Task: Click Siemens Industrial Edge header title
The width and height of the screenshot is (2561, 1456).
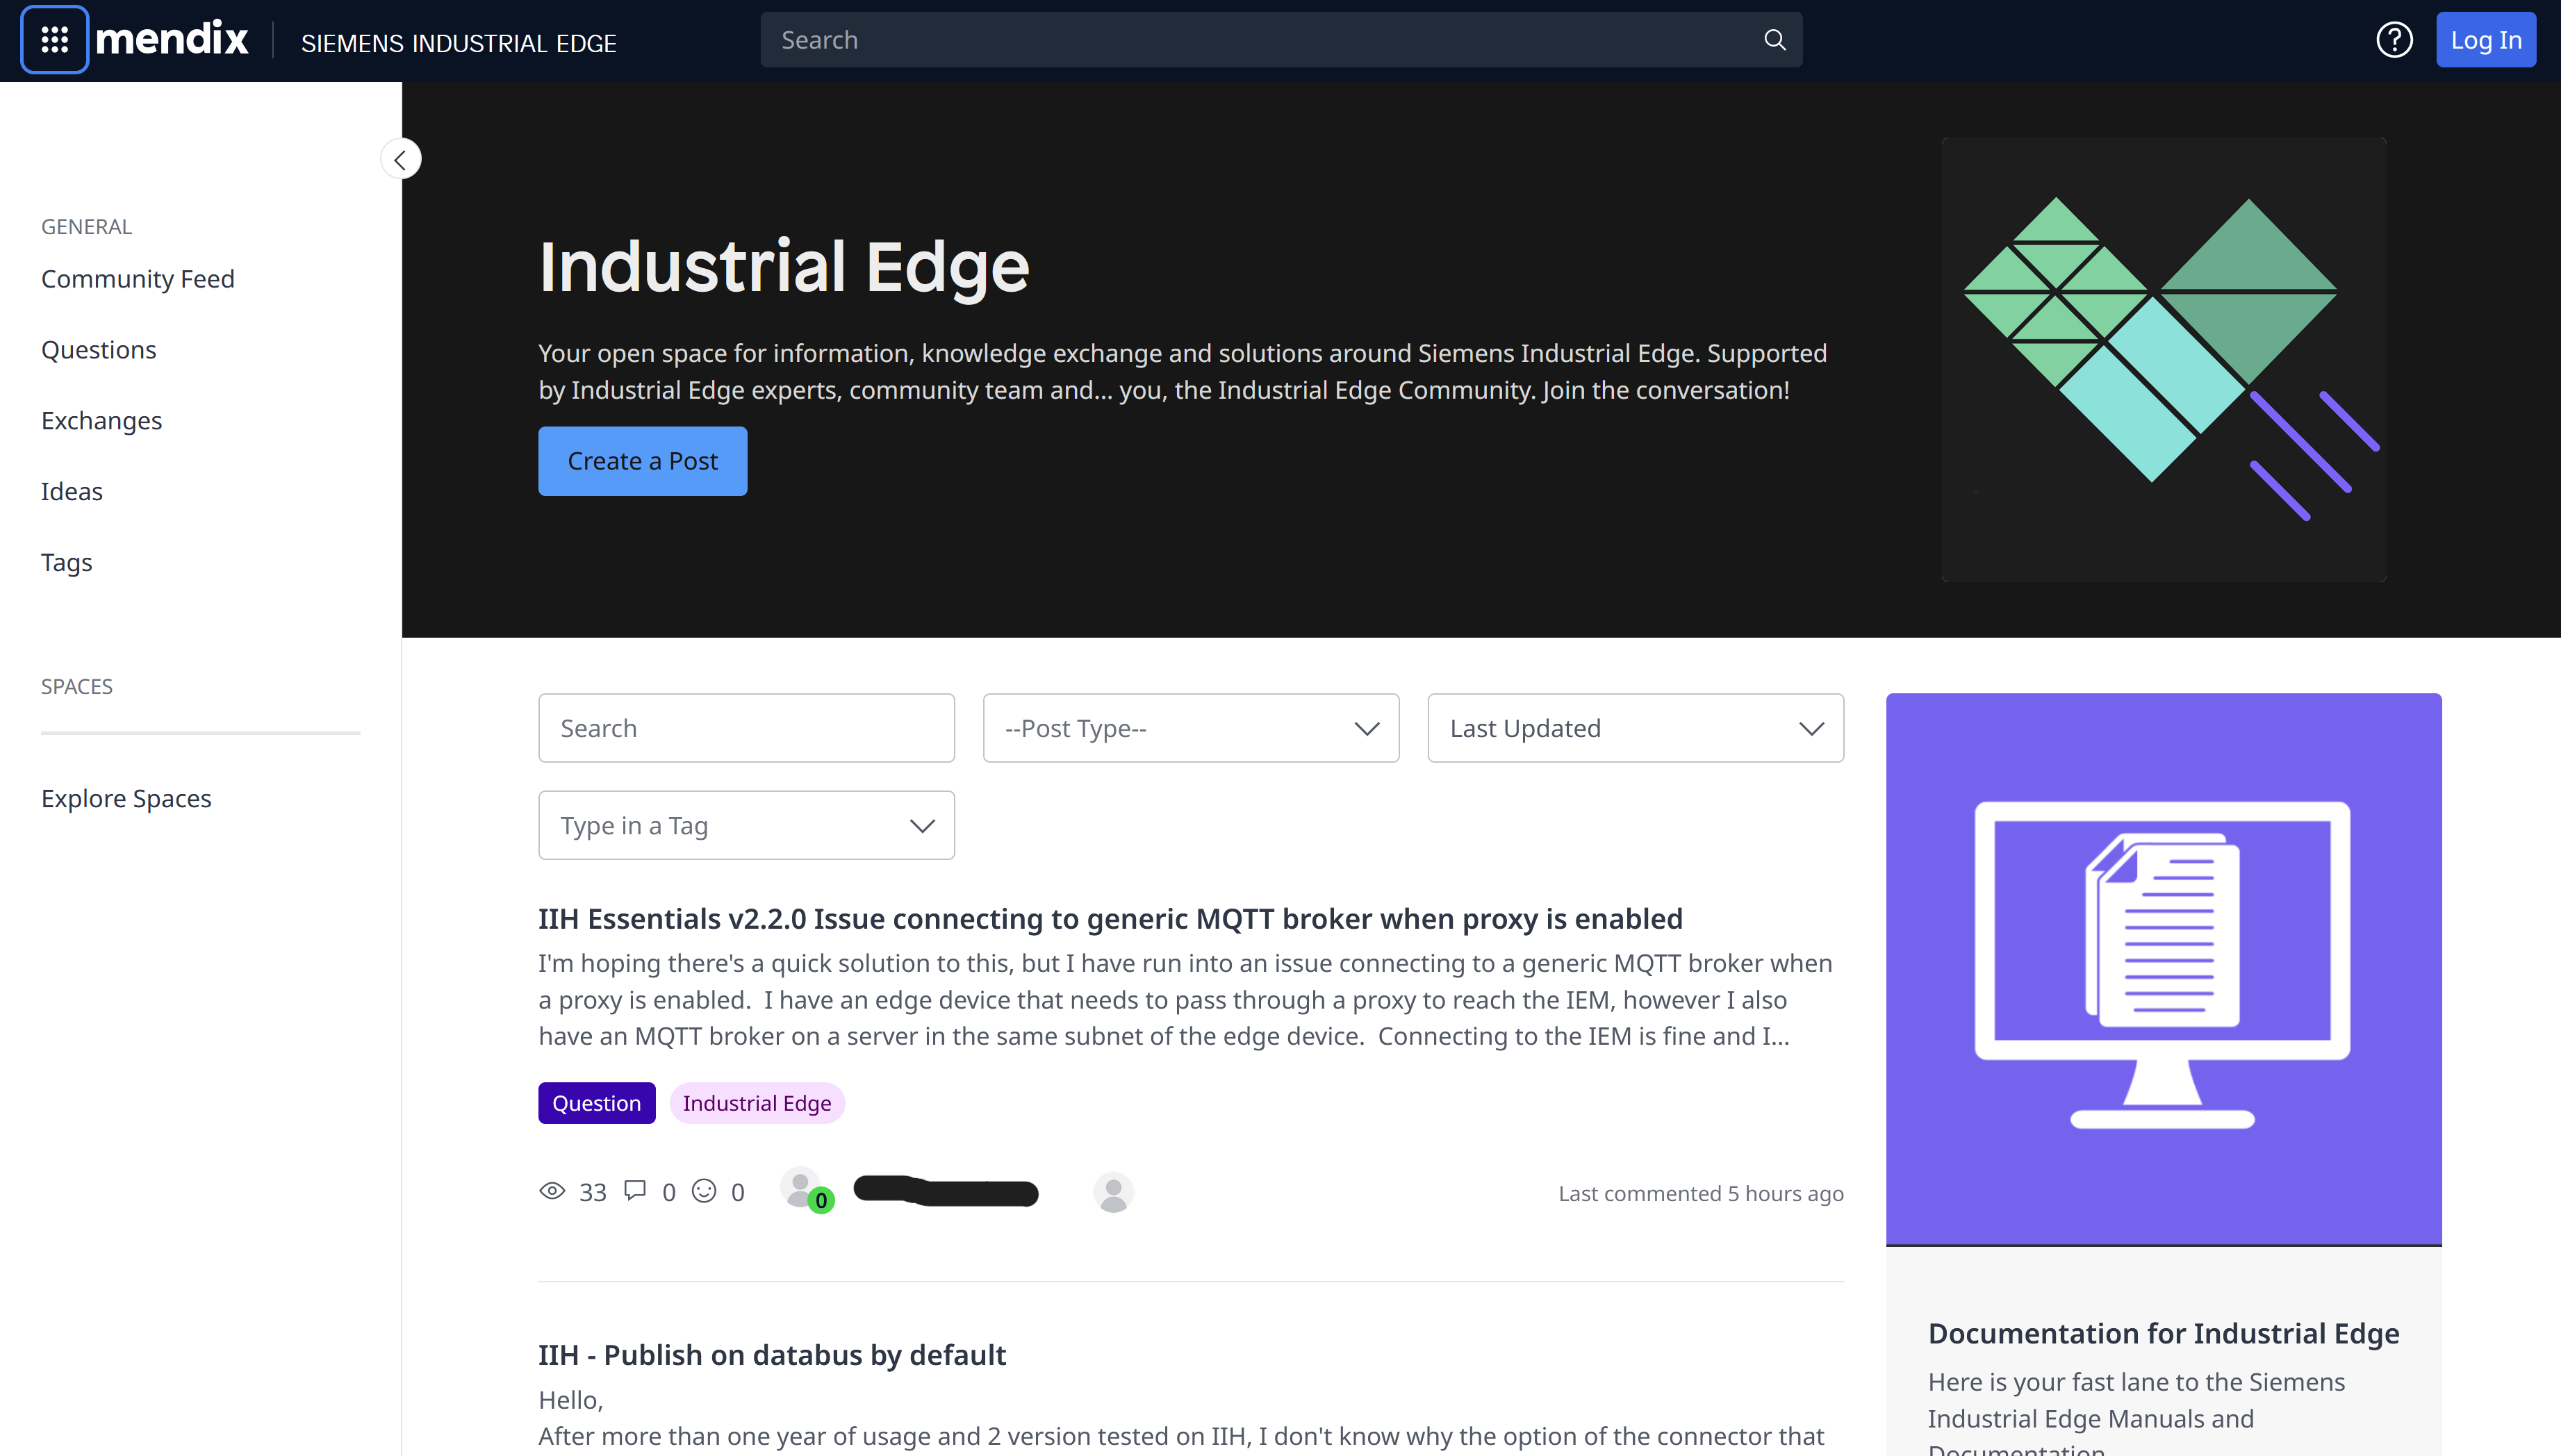Action: tap(458, 43)
